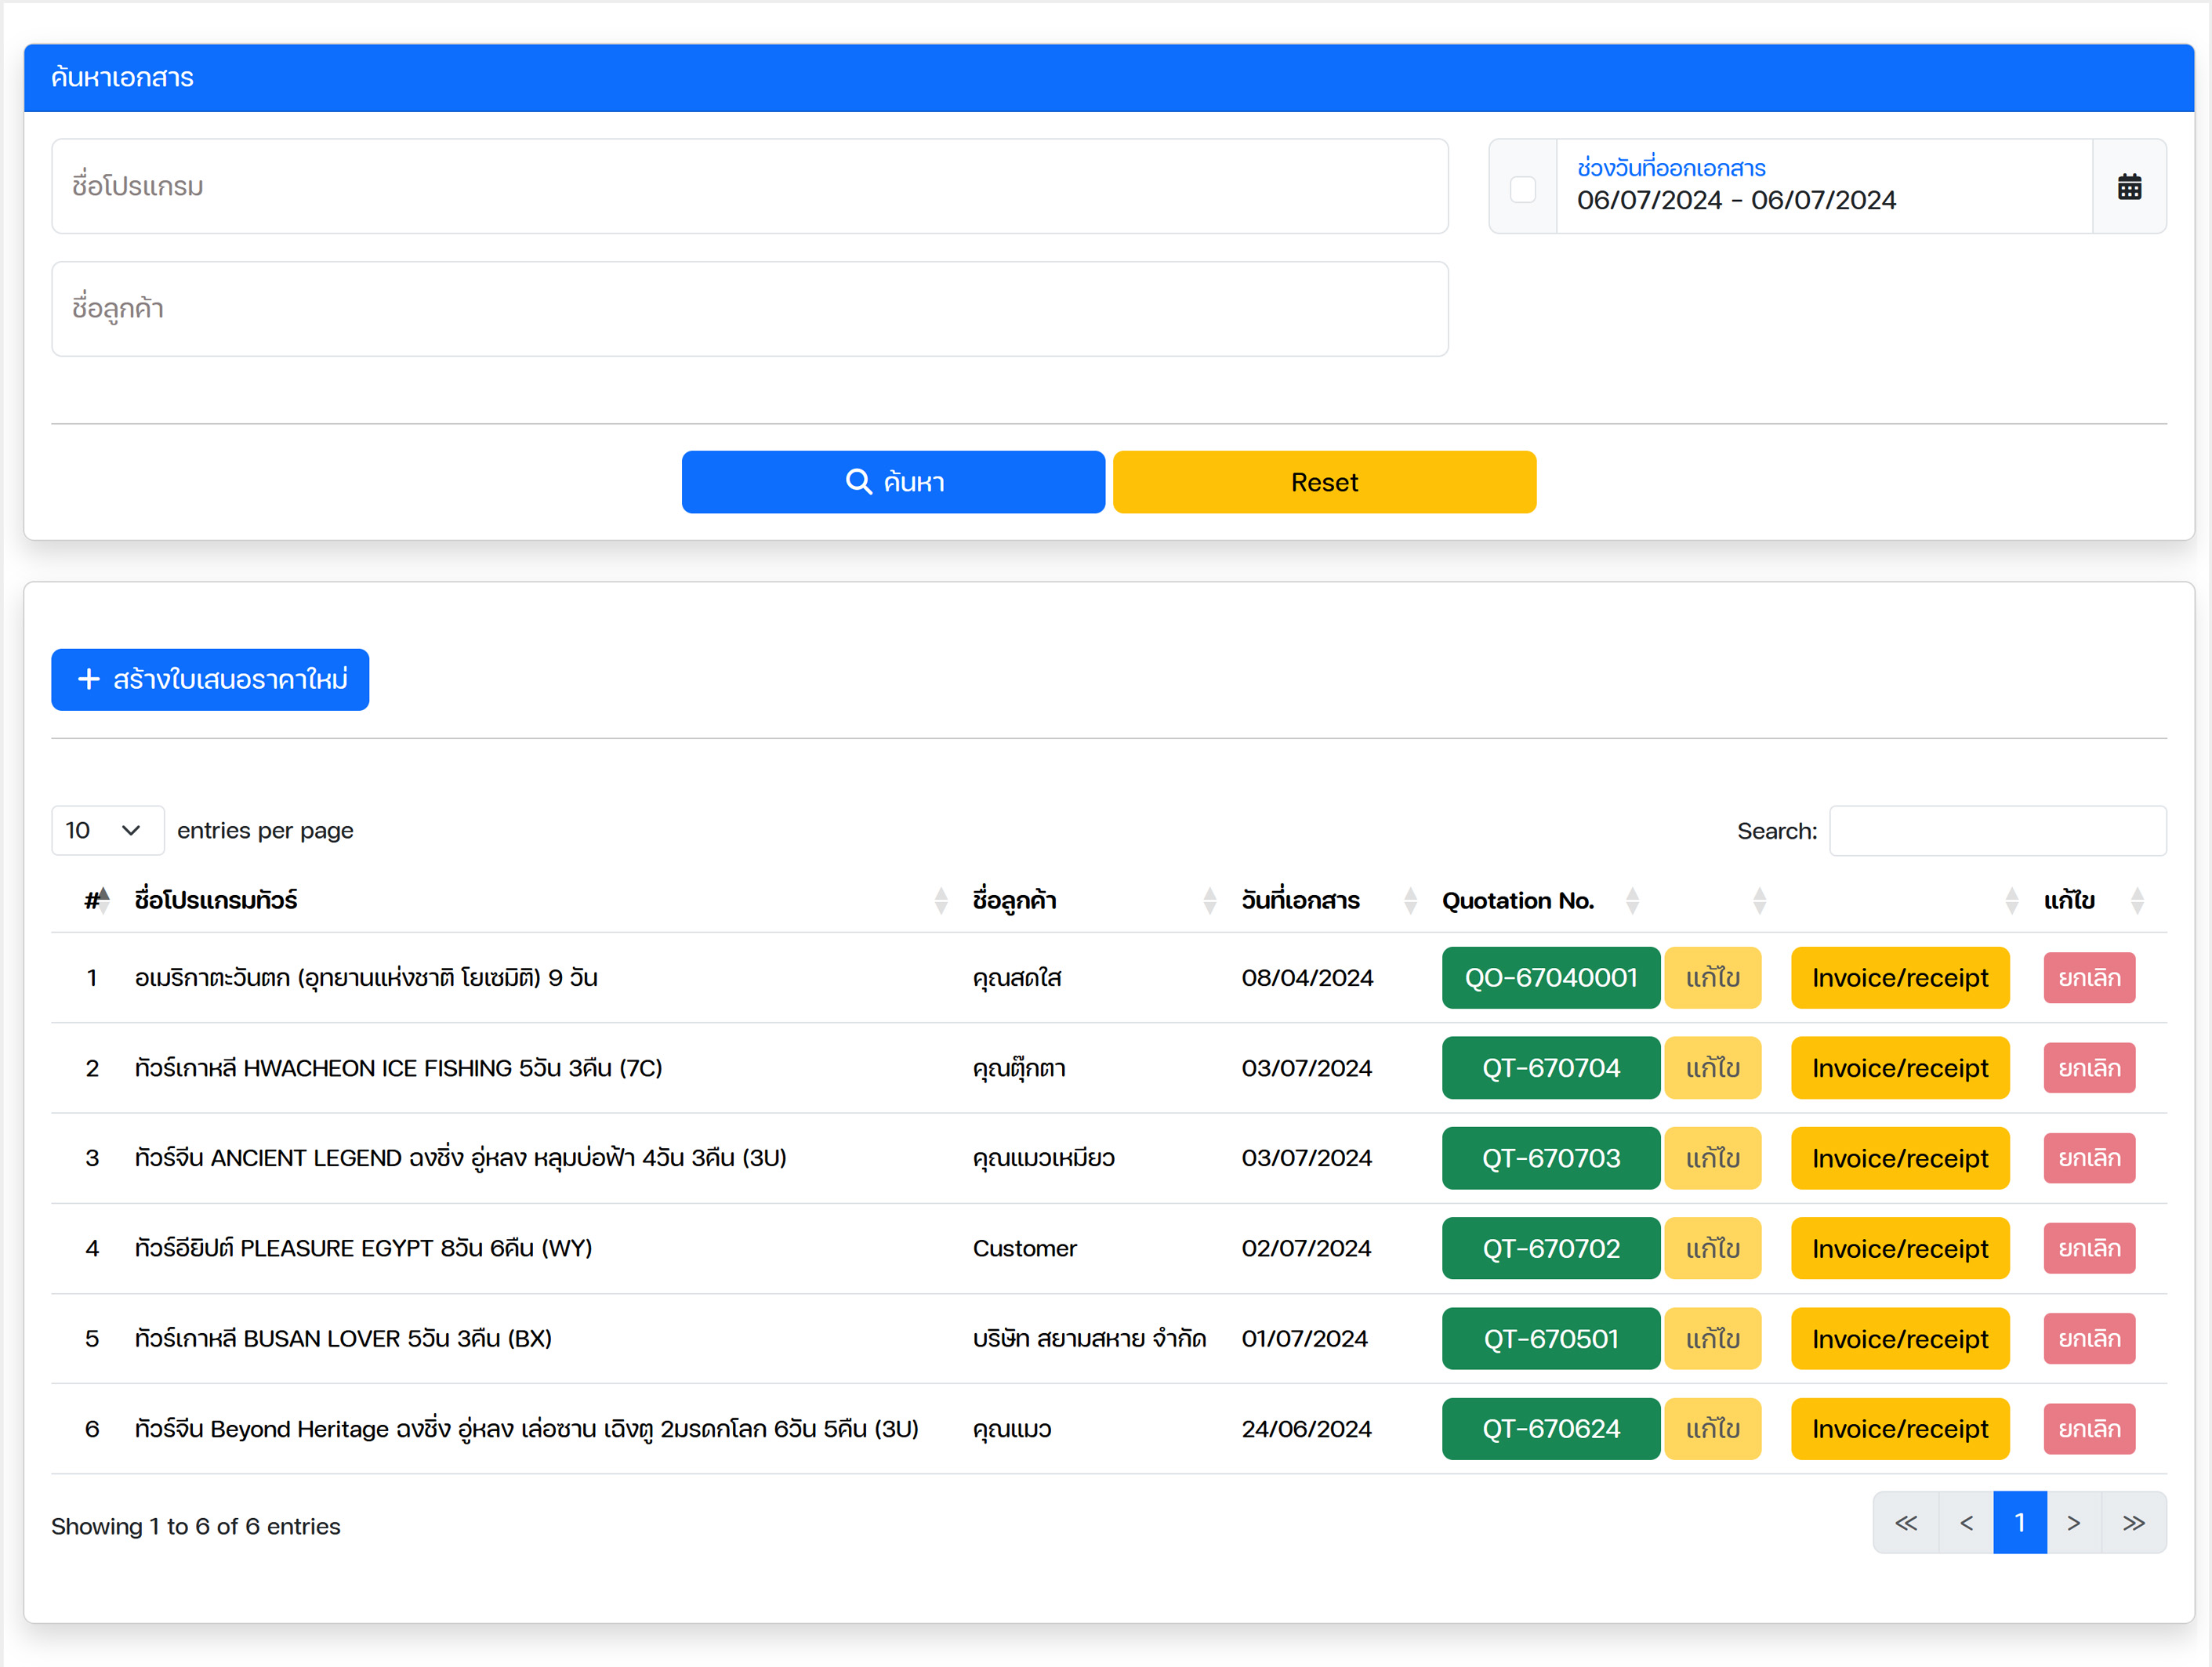Select page 1 in pagination
This screenshot has width=2212, height=1667.
coord(2020,1523)
